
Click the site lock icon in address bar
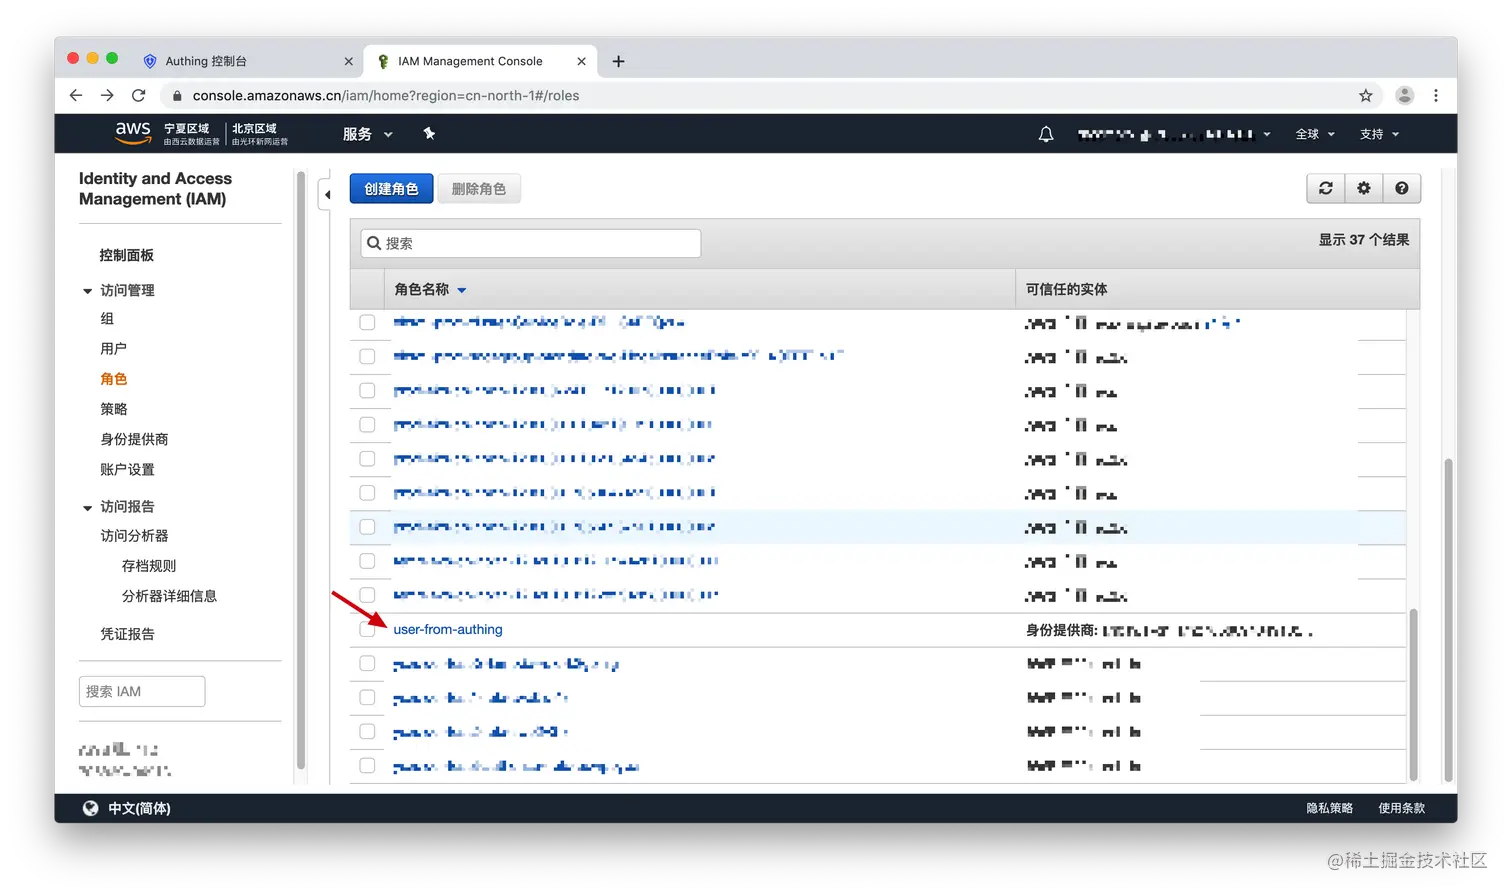(x=177, y=96)
